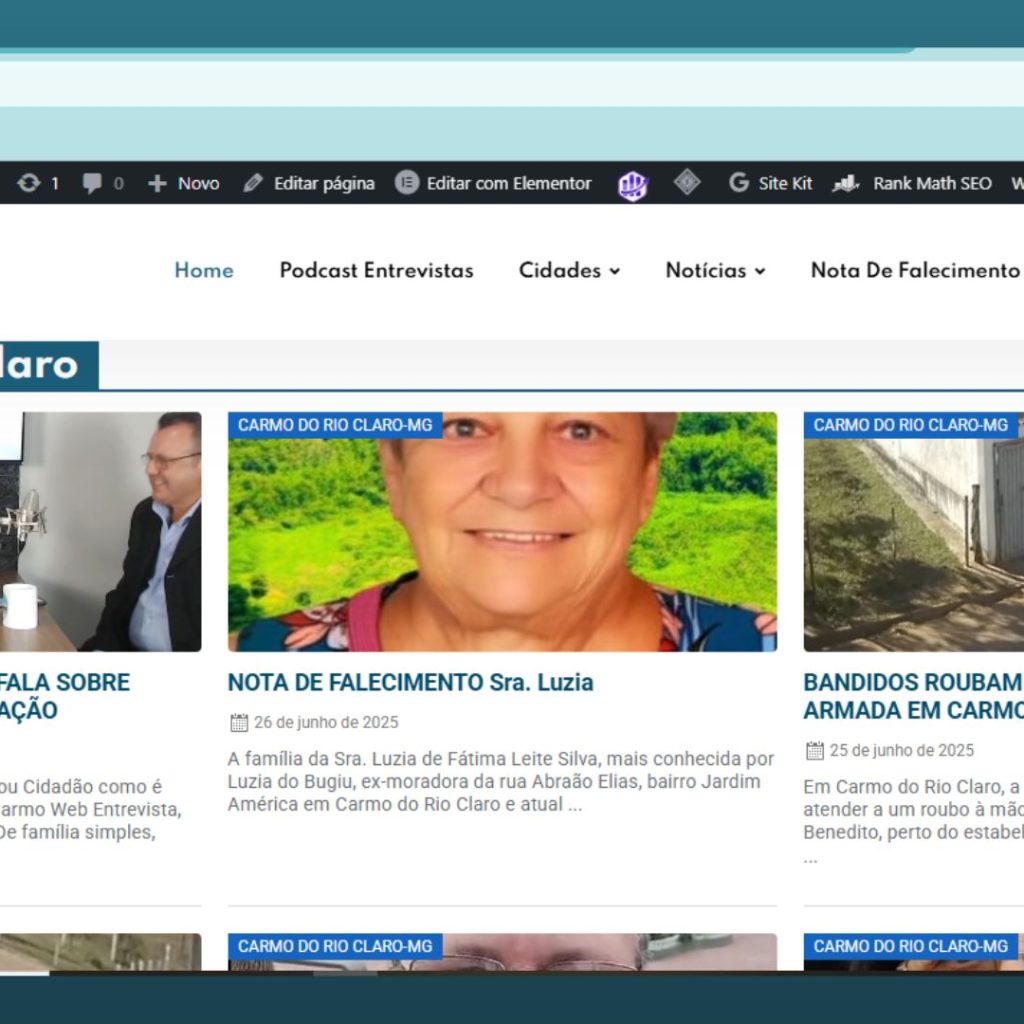This screenshot has height=1024, width=1024.
Task: Click the updates refresh icon in admin bar
Action: pyautogui.click(x=29, y=183)
